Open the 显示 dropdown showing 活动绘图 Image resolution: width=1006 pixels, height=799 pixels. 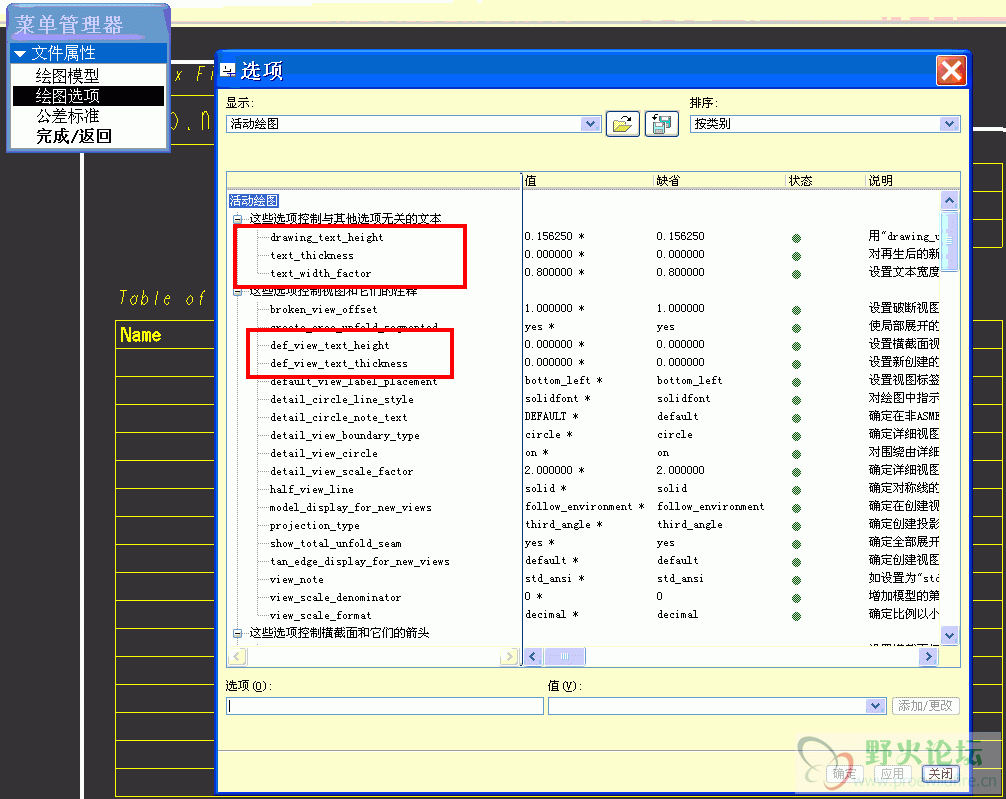[x=590, y=124]
